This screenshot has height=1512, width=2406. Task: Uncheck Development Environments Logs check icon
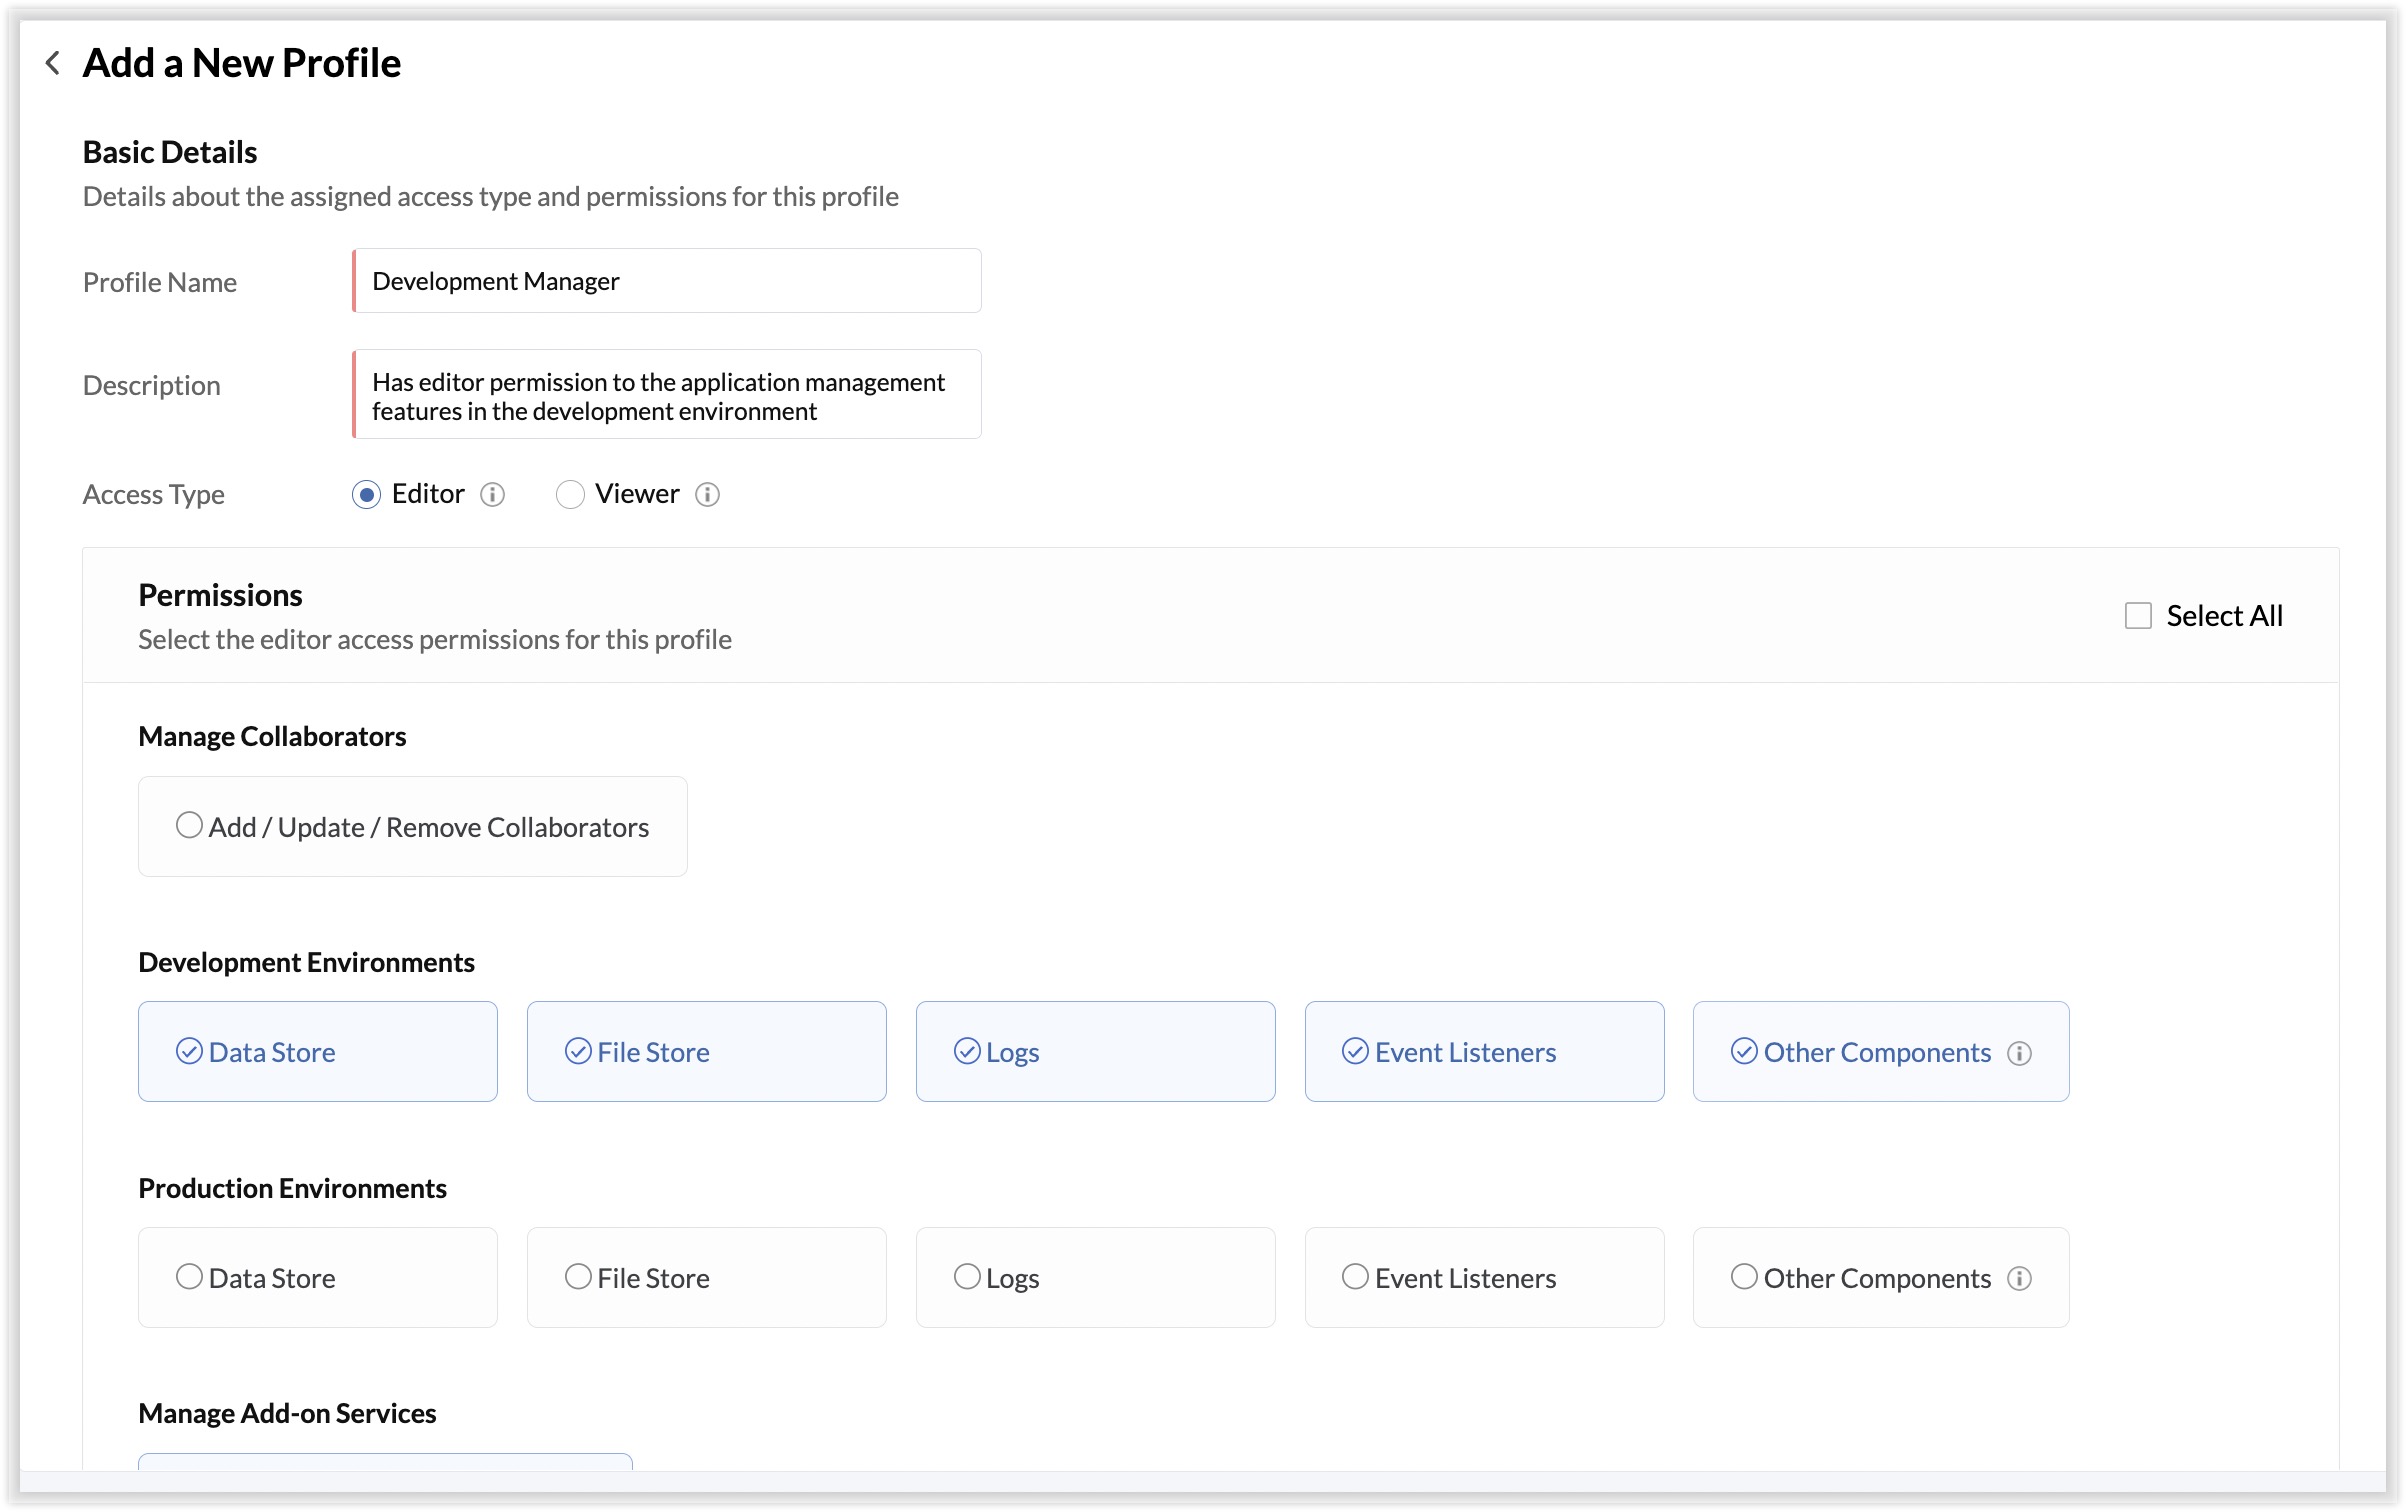click(x=966, y=1051)
